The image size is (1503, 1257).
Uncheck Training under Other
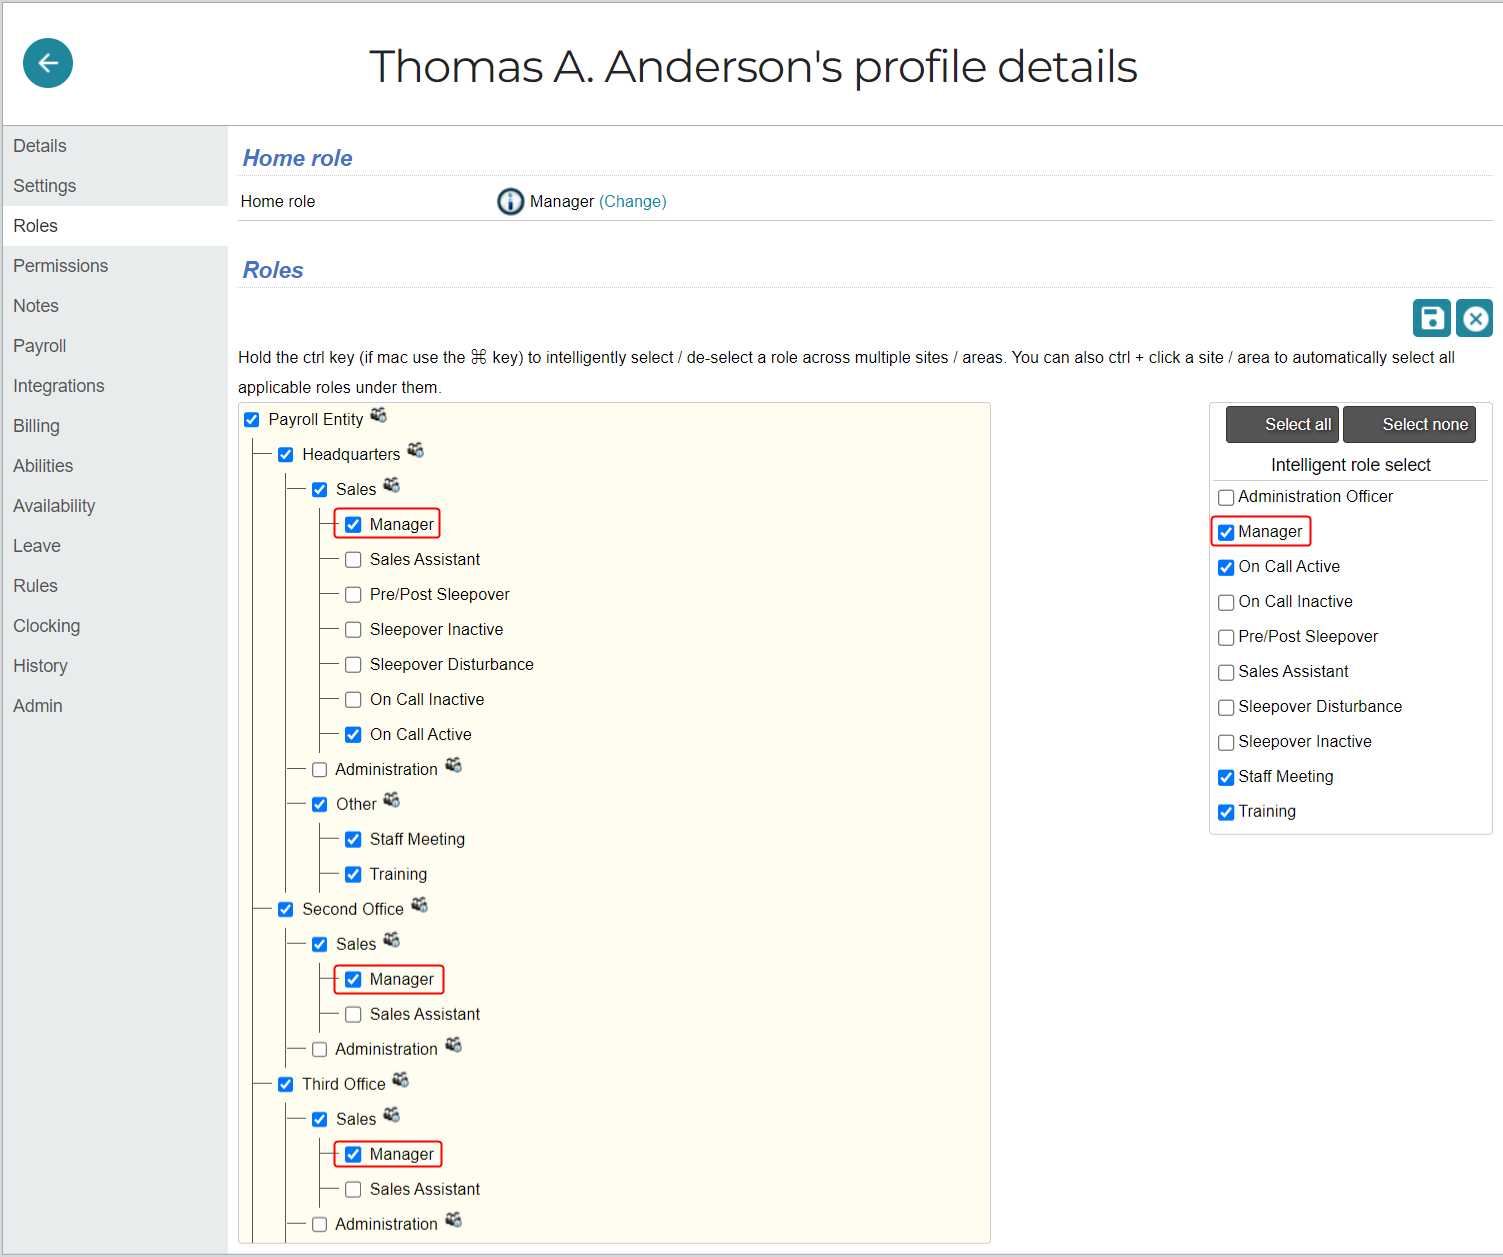click(353, 874)
